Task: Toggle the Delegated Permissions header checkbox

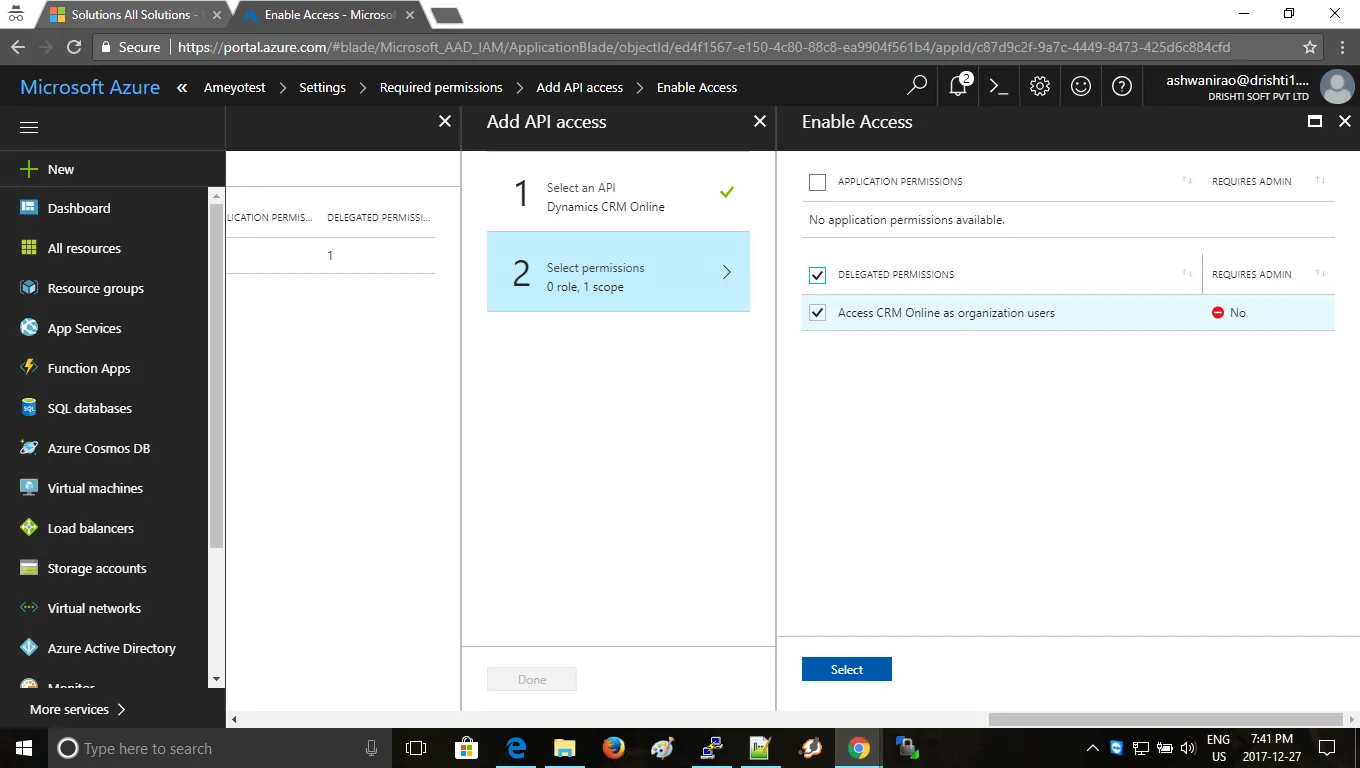Action: pos(818,275)
